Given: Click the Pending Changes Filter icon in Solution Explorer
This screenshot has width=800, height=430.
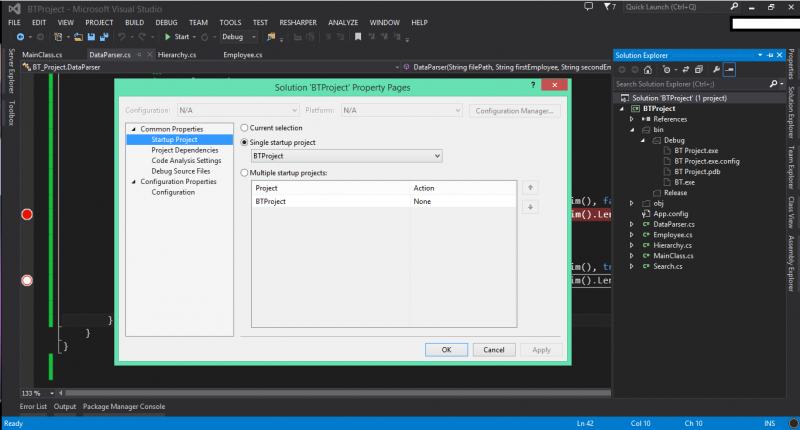Looking at the screenshot, I should (666, 70).
